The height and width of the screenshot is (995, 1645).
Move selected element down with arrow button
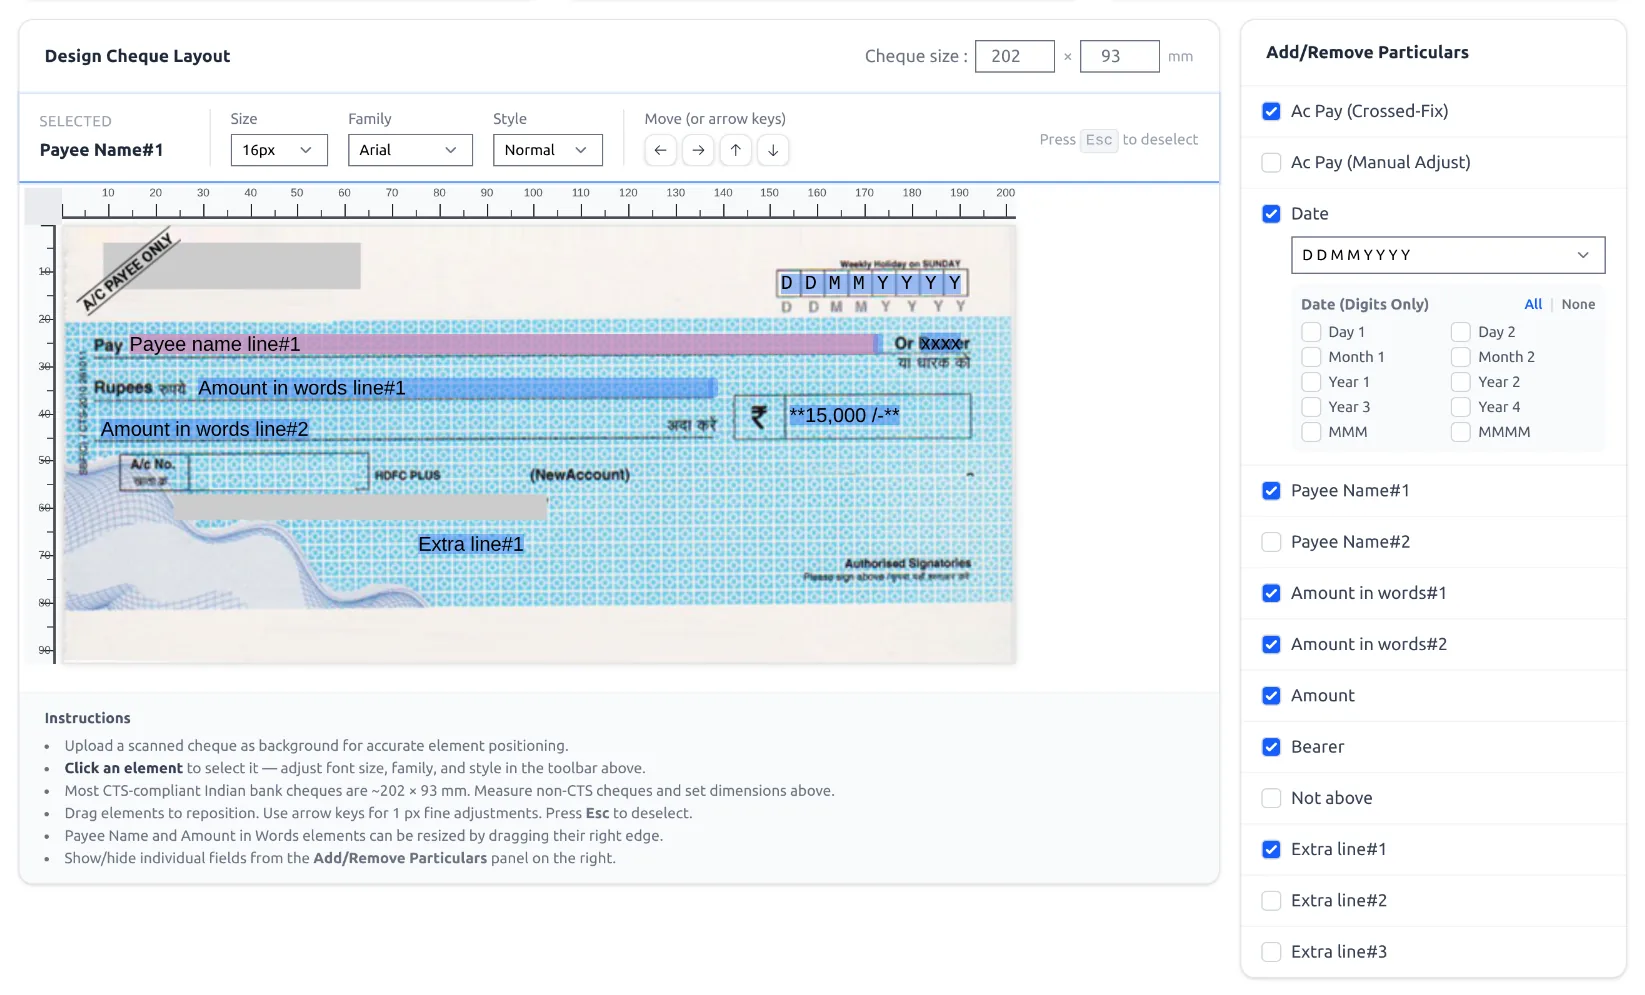(773, 150)
